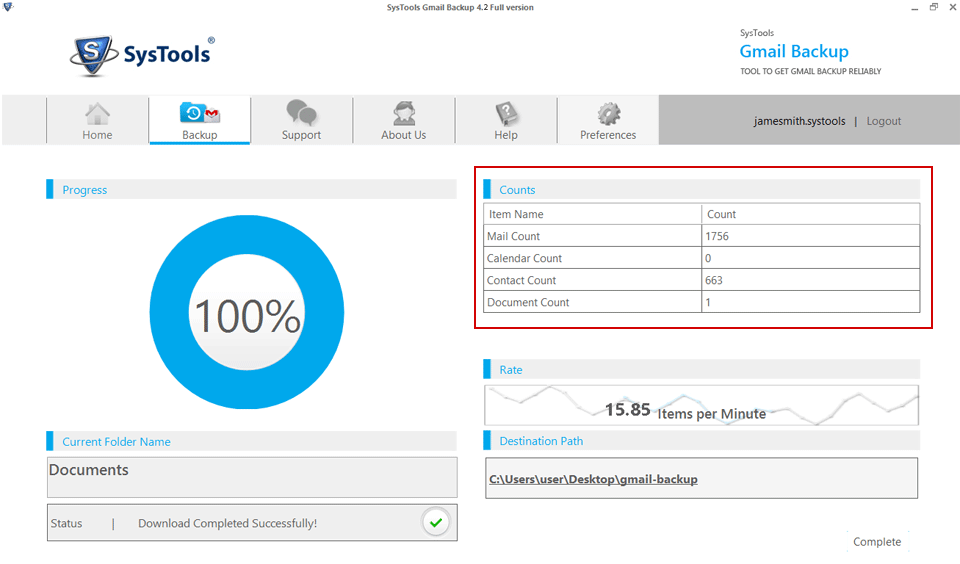Viewport: 960px width, 564px height.
Task: Click the app icon in title bar
Action: (x=8, y=7)
